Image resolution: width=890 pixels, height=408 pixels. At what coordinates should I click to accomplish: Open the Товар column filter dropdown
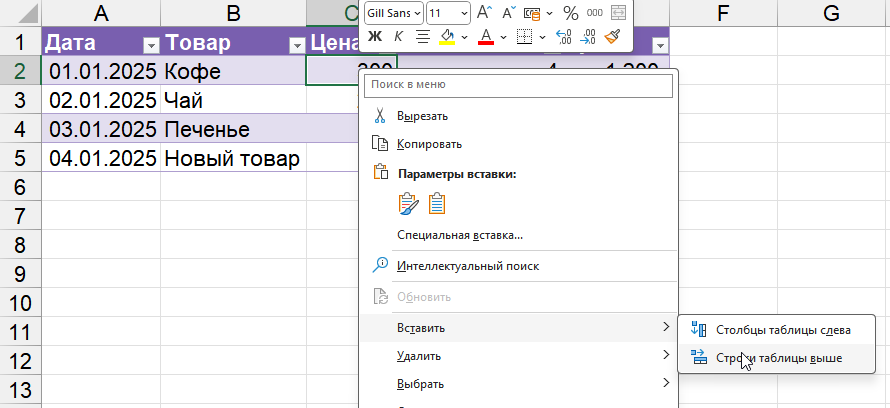[x=296, y=44]
